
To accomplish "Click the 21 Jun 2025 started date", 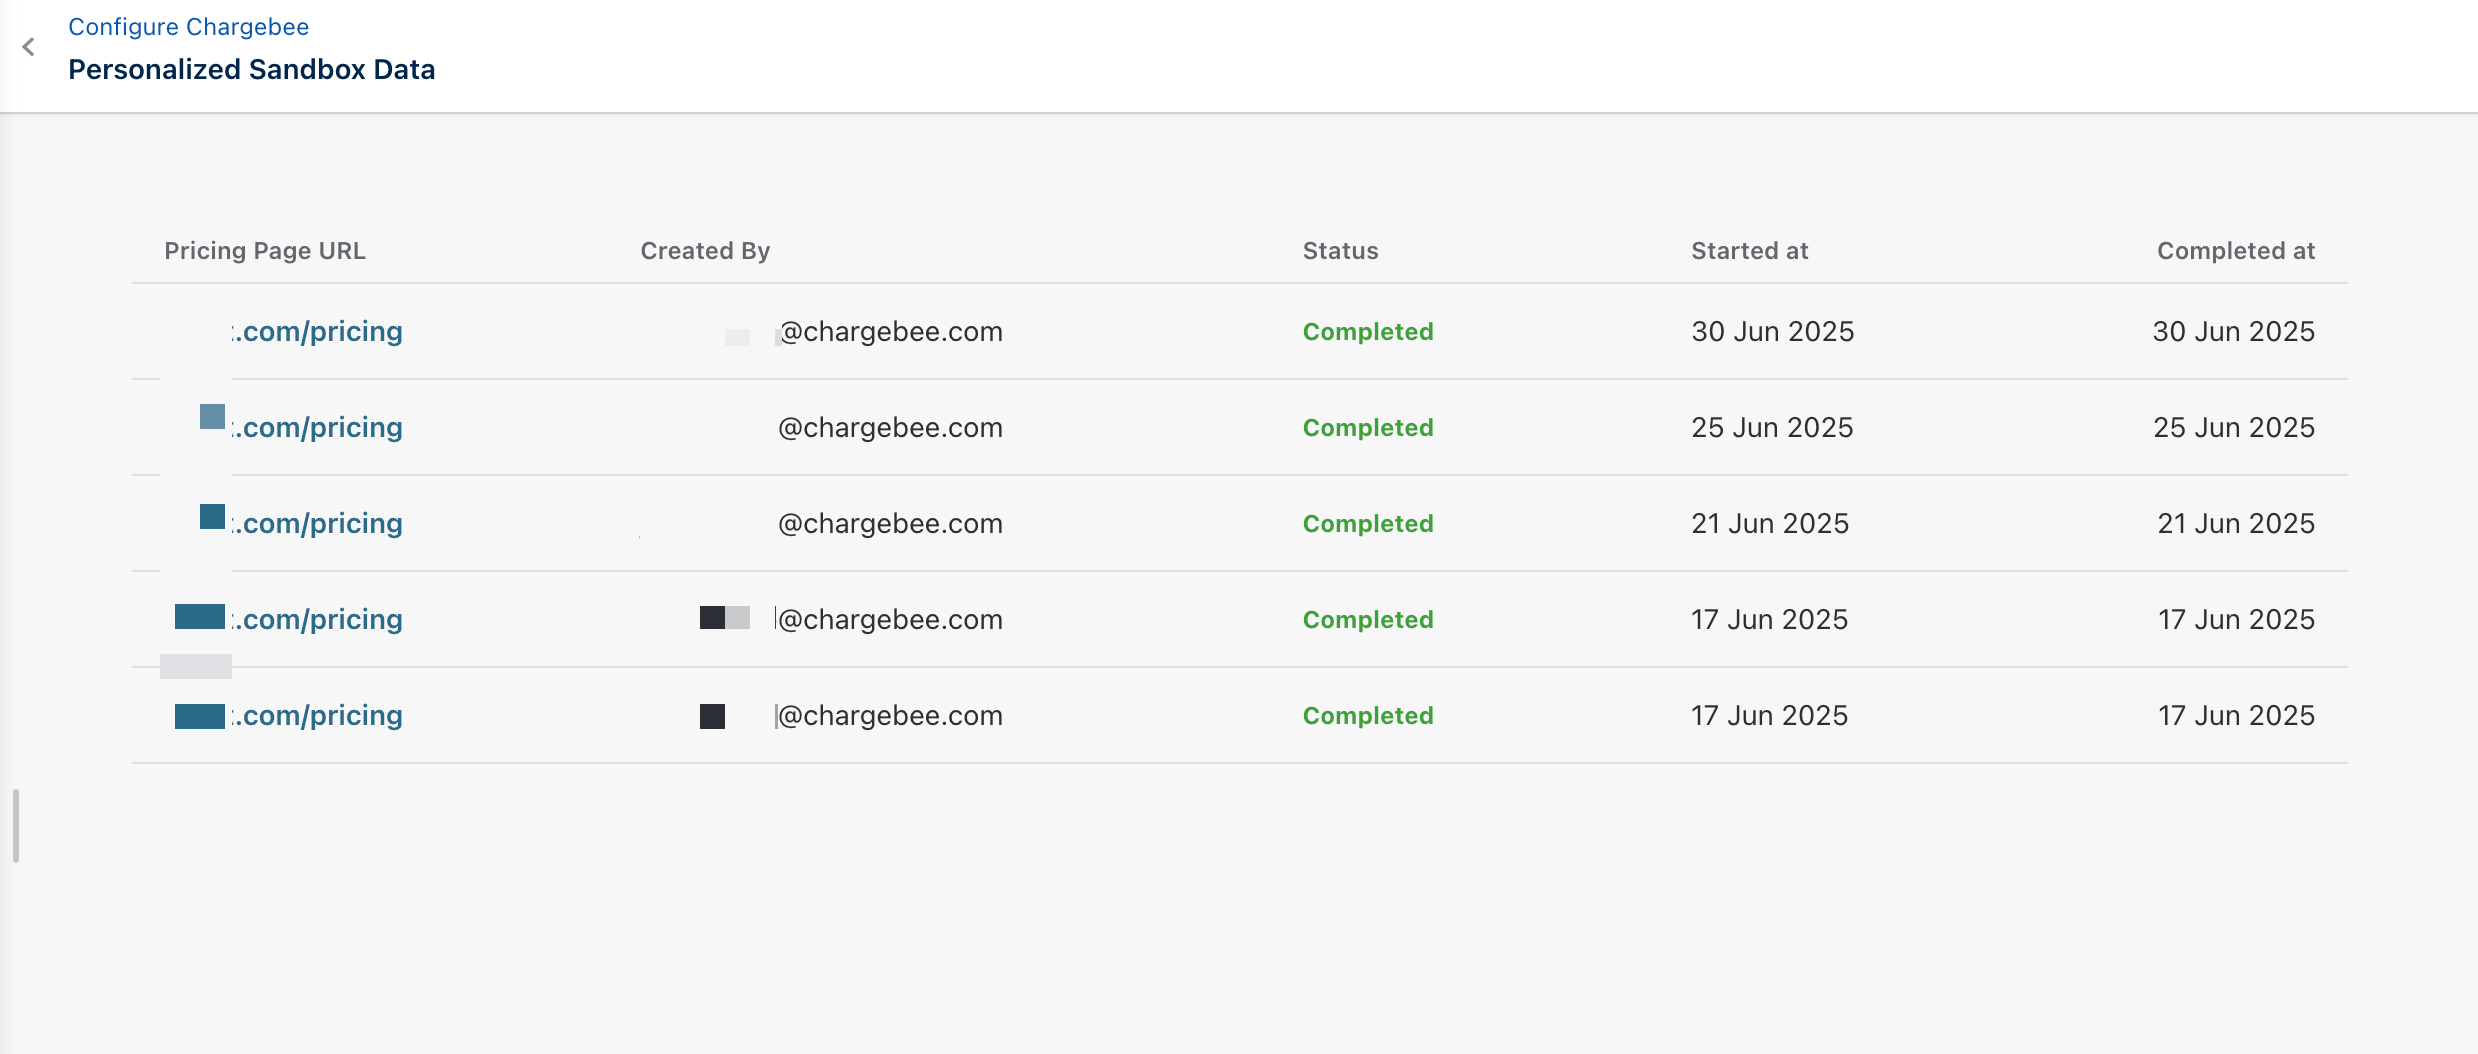I will pos(1769,524).
